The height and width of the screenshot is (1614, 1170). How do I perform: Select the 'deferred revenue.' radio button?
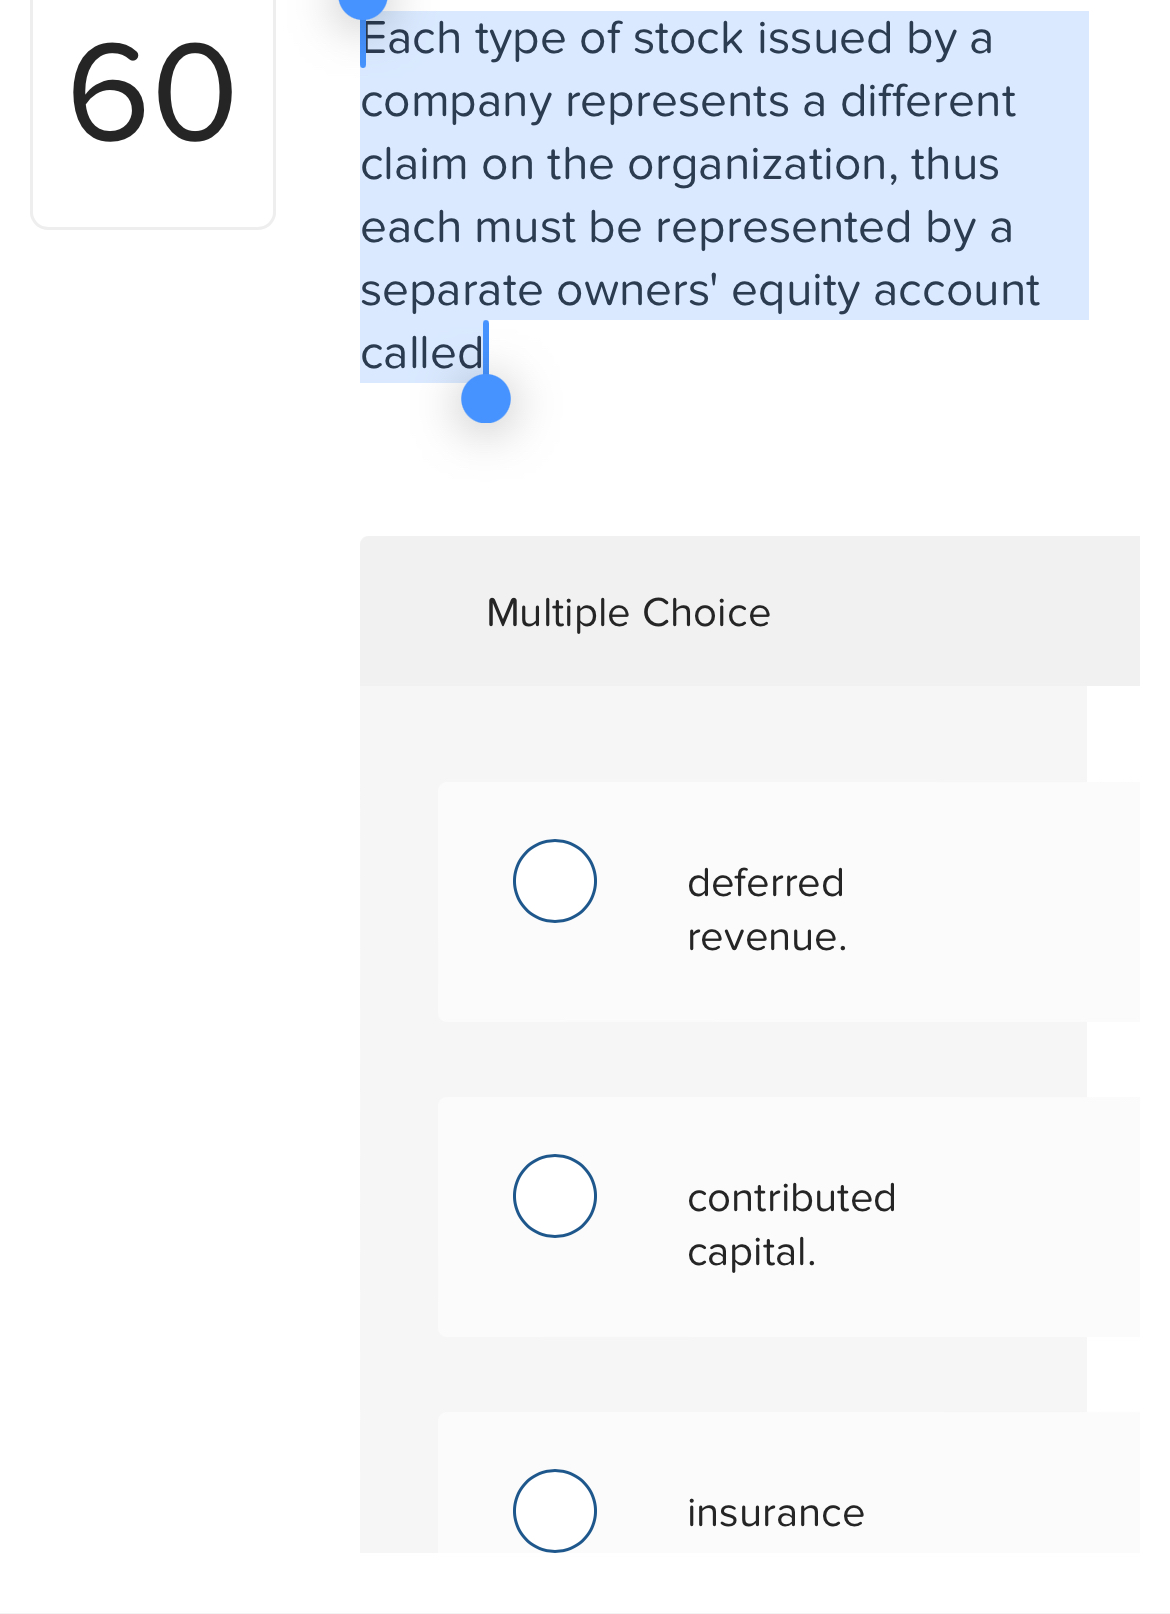click(x=554, y=881)
